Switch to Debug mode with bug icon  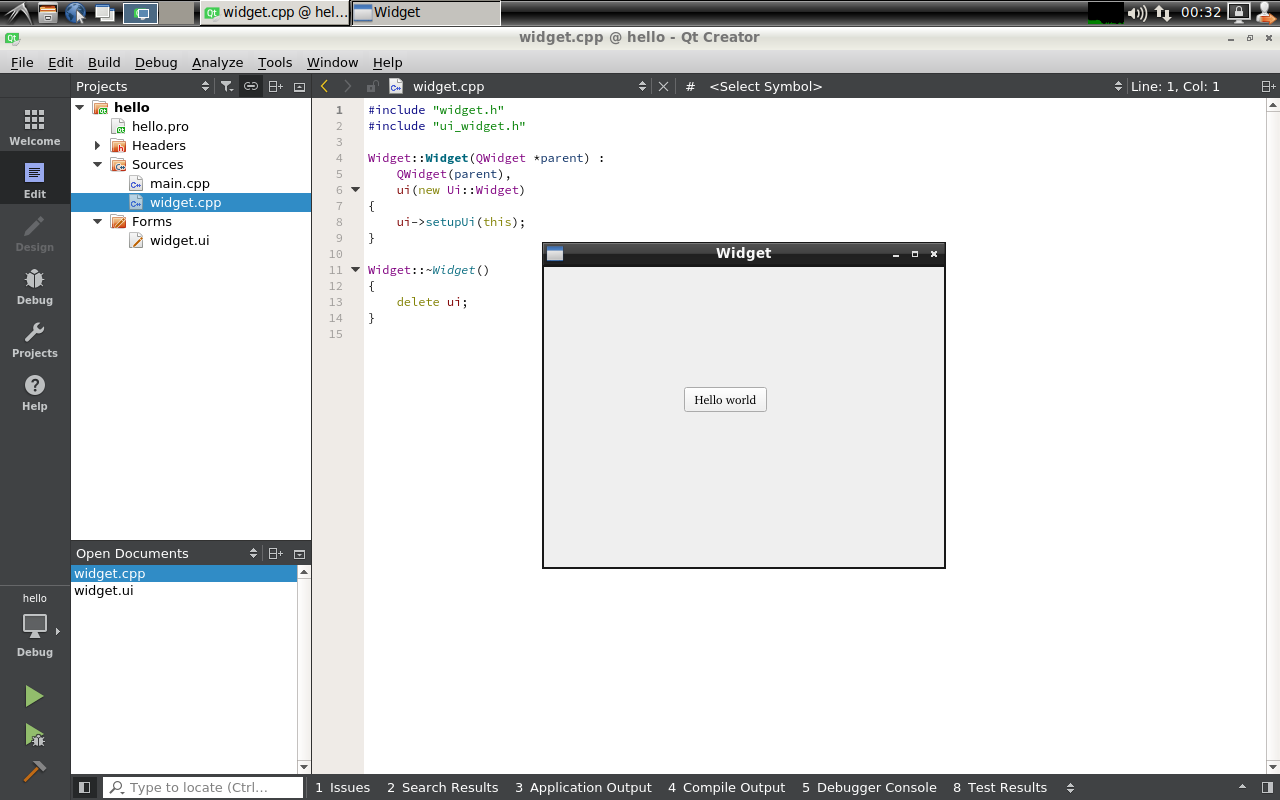click(35, 286)
